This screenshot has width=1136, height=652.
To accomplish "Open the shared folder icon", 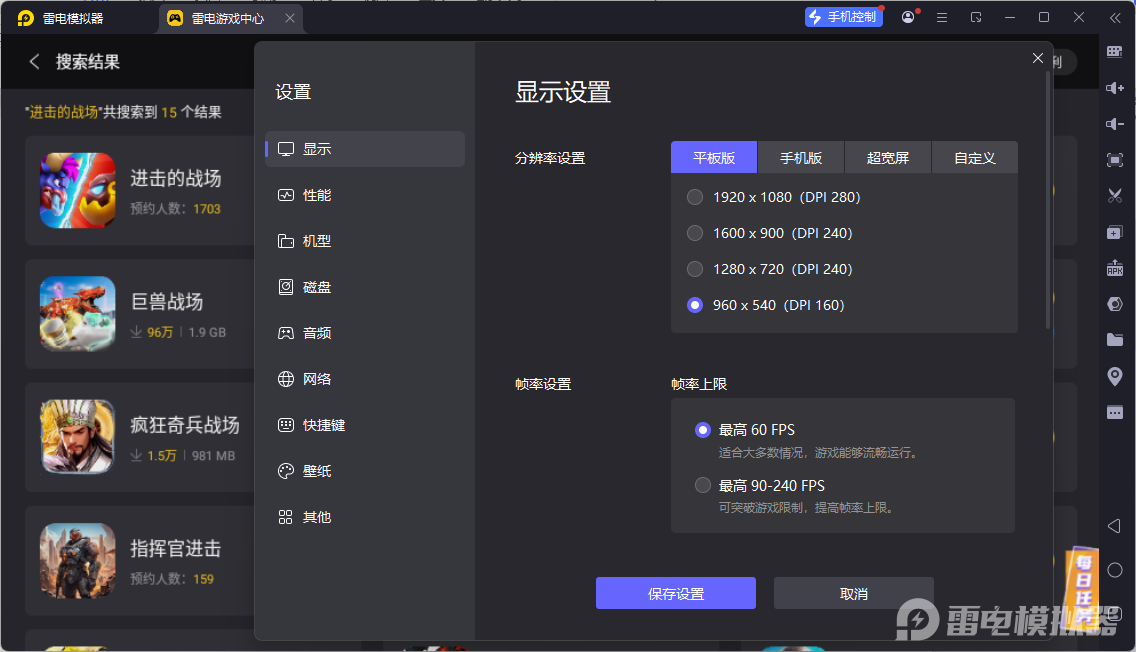I will [1115, 340].
